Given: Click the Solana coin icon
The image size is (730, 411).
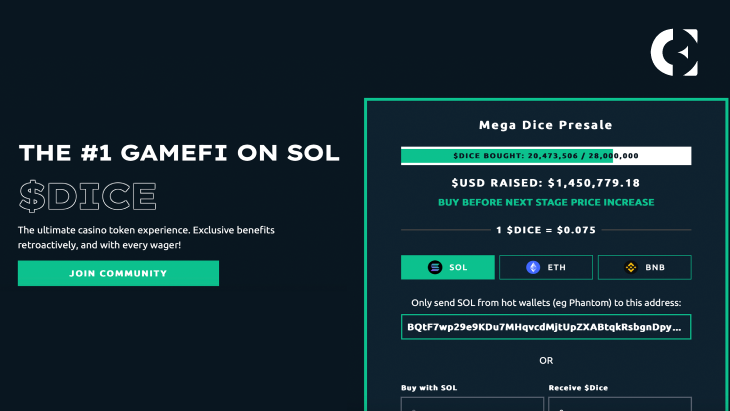Looking at the screenshot, I should click(435, 267).
